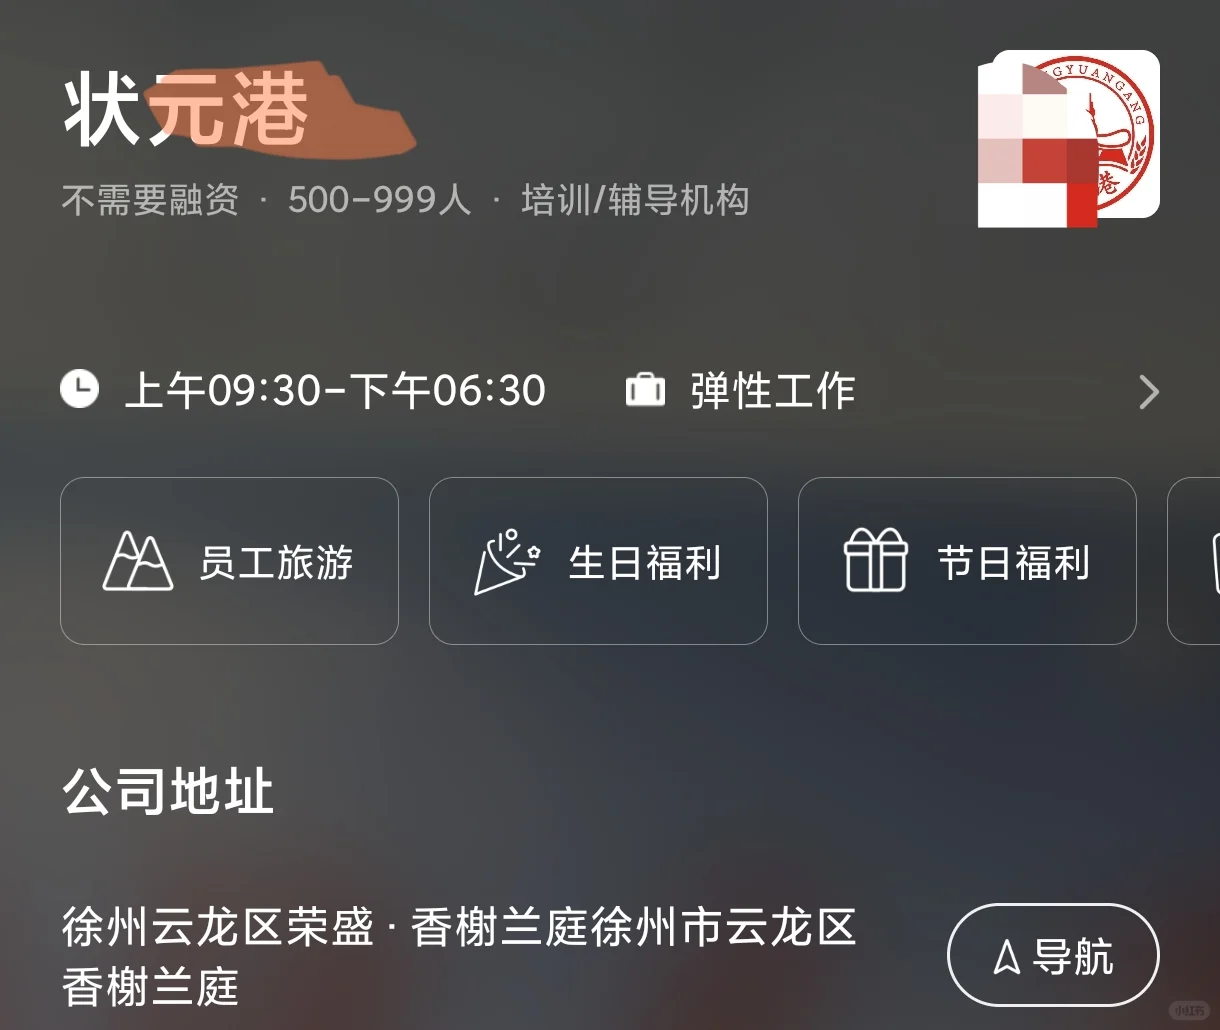The height and width of the screenshot is (1030, 1220).
Task: Open the 节日福利 benefit card
Action: click(967, 561)
